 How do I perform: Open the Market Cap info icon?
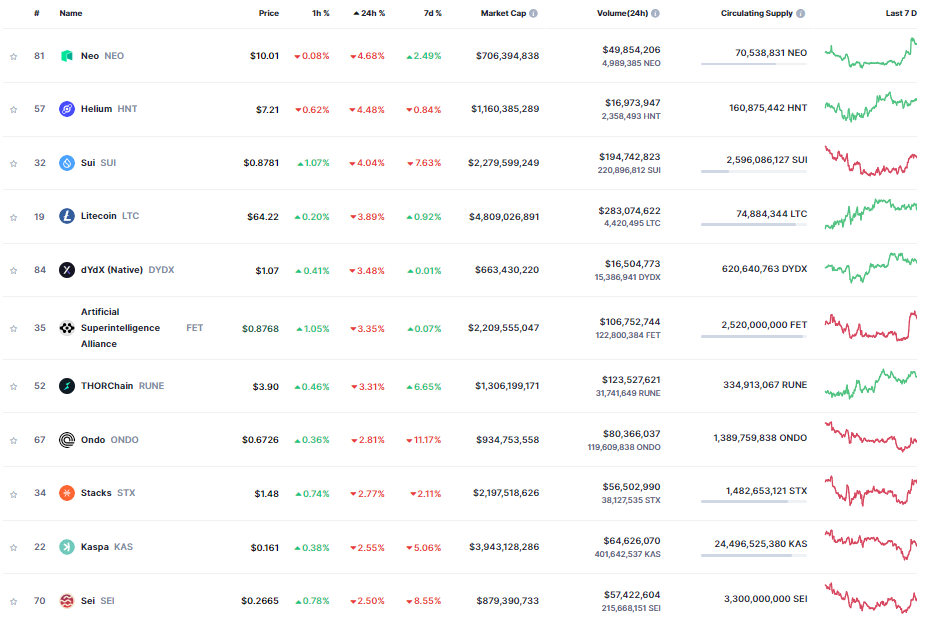(x=533, y=13)
